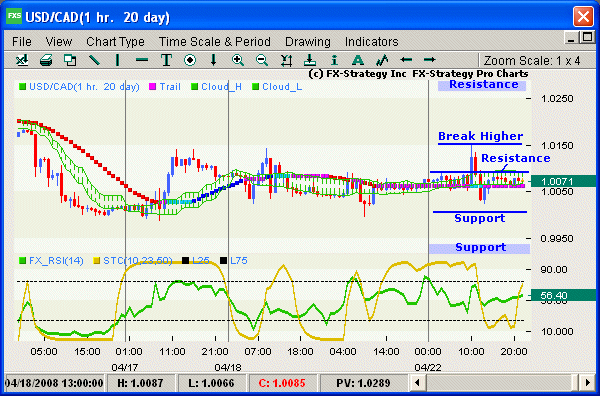This screenshot has height=396, width=600.
Task: Click the zoom out magnifier icon
Action: tap(262, 60)
